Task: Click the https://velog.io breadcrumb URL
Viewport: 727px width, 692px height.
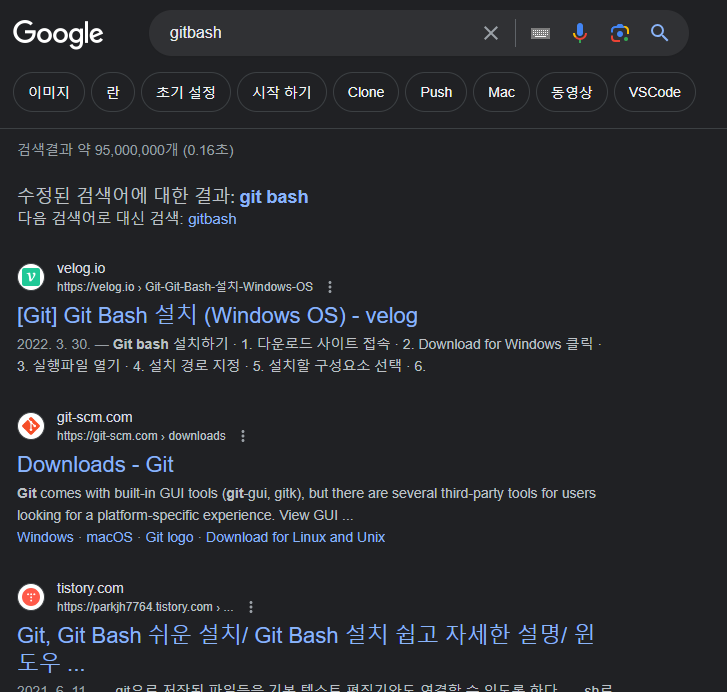Action: [185, 287]
